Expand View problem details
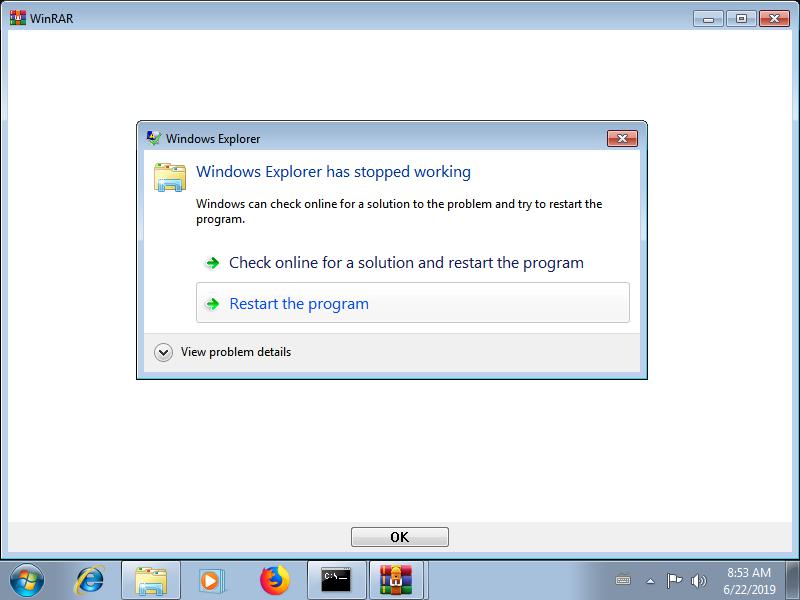800x600 pixels. coord(222,352)
